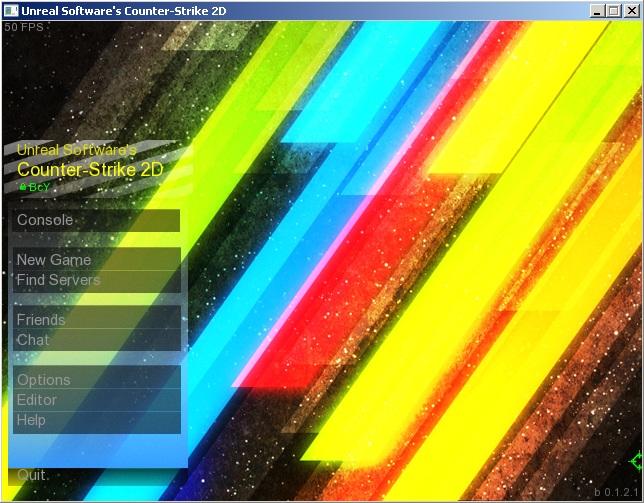Maximize the Counter-Strike 2D window

click(614, 11)
